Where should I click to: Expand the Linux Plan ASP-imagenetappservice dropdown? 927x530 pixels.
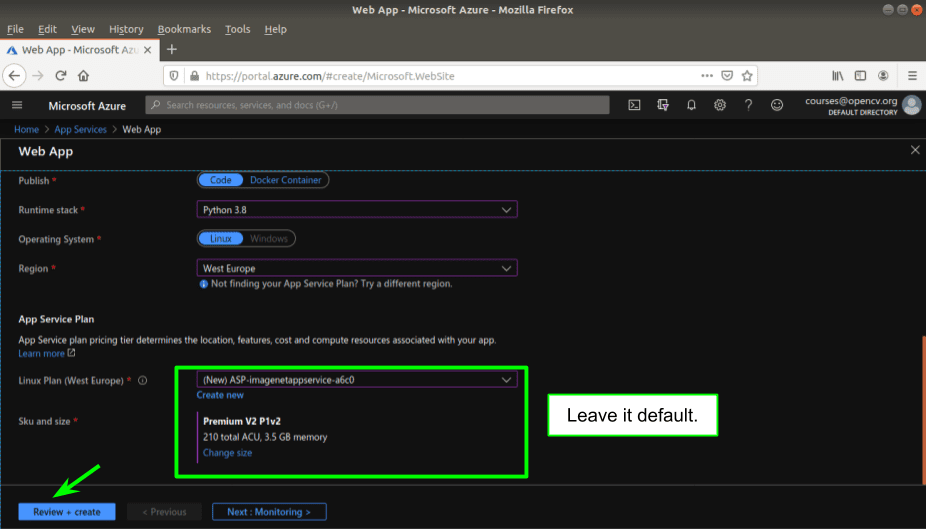(357, 380)
